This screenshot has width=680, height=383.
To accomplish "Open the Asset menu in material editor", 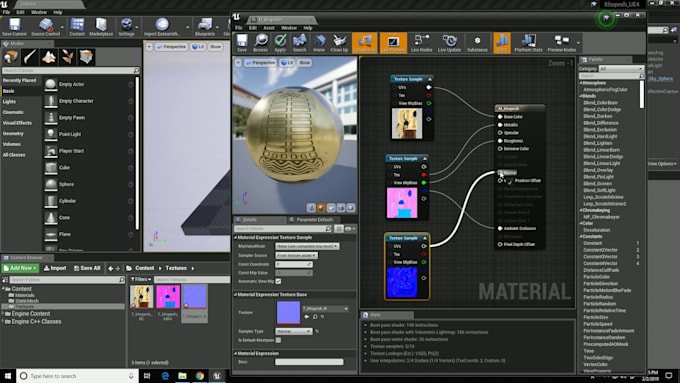I will (x=269, y=28).
